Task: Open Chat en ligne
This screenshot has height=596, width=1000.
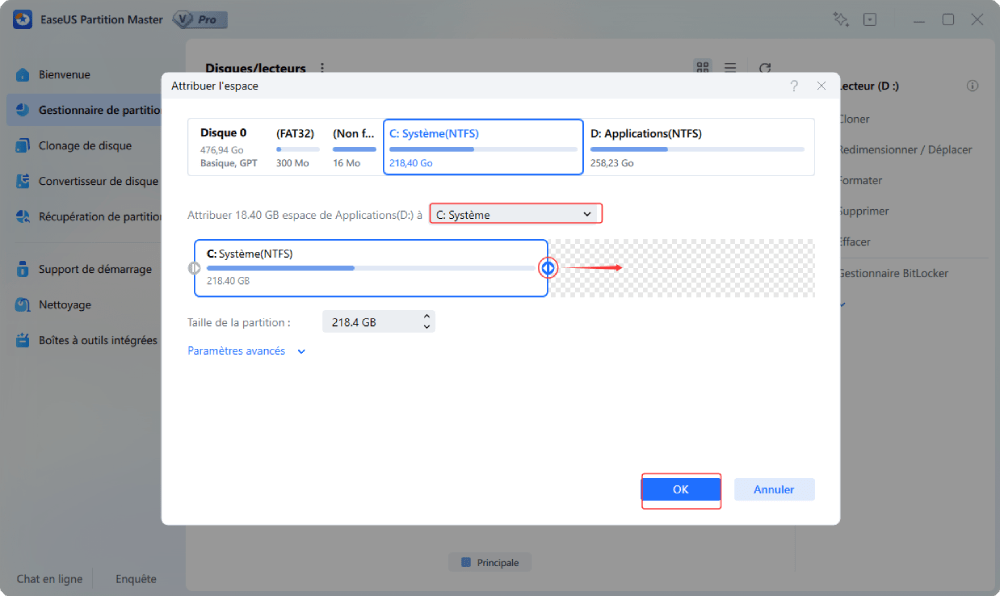Action: point(49,579)
